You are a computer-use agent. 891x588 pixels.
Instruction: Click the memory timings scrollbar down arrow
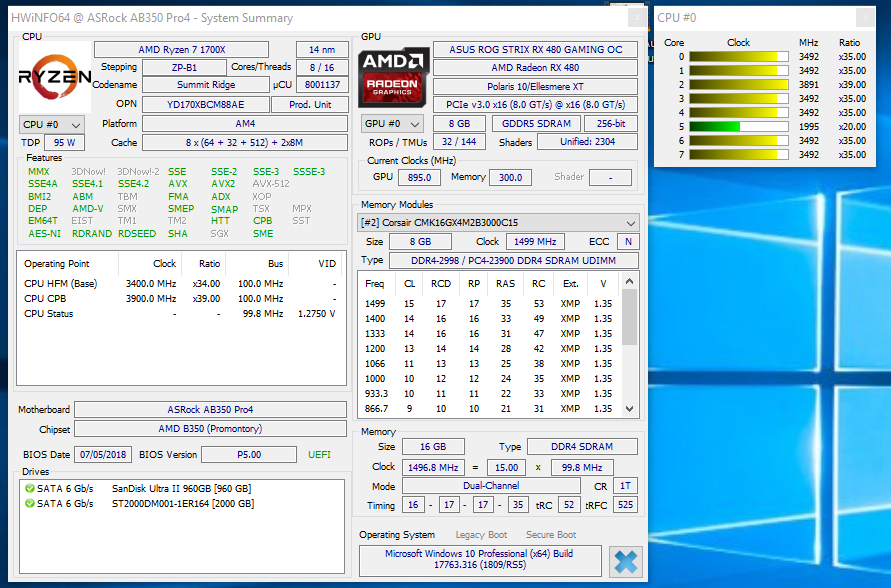[629, 408]
